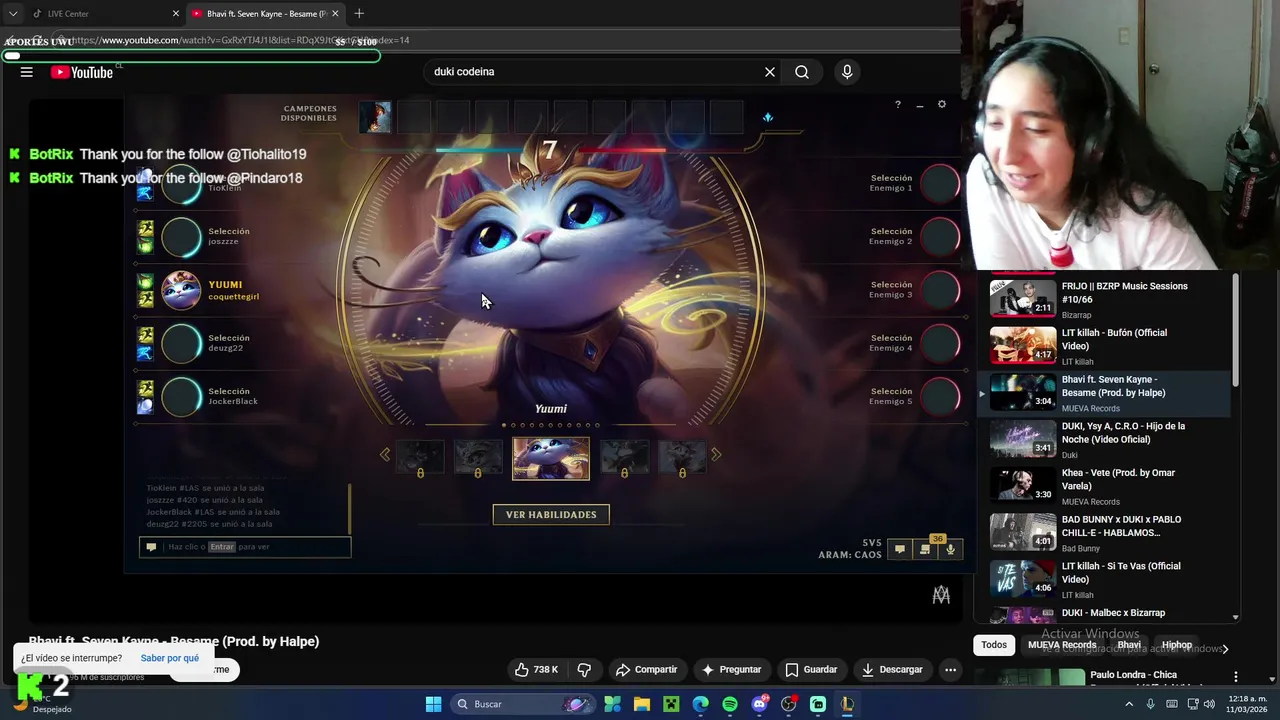The height and width of the screenshot is (720, 1280).
Task: Open a new browser tab
Action: click(359, 14)
